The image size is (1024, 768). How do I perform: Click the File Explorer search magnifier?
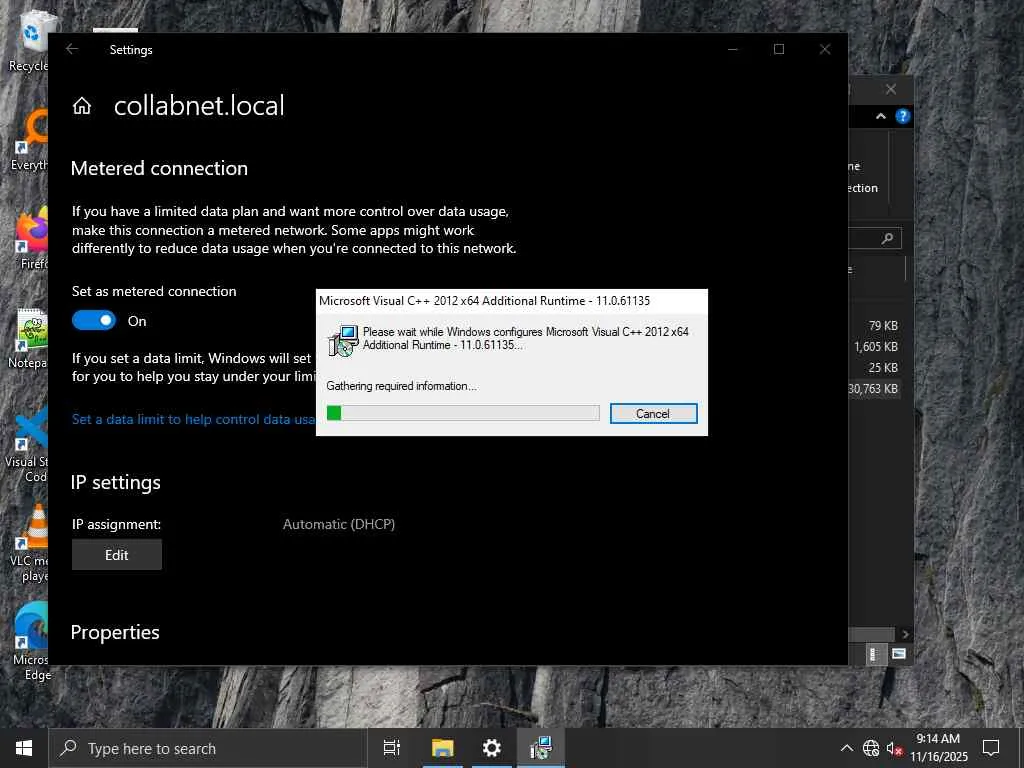pos(887,238)
